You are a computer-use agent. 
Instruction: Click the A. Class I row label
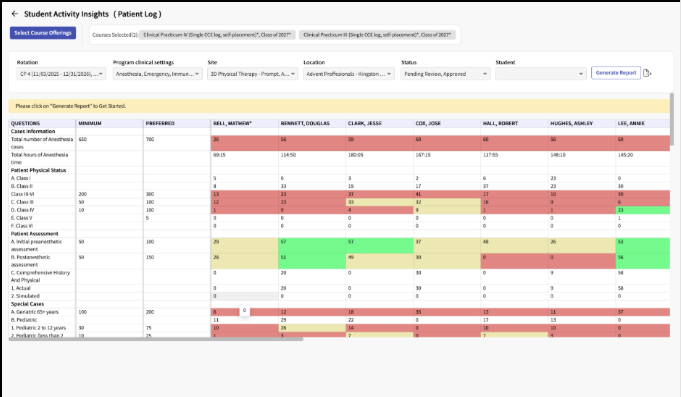pos(20,178)
